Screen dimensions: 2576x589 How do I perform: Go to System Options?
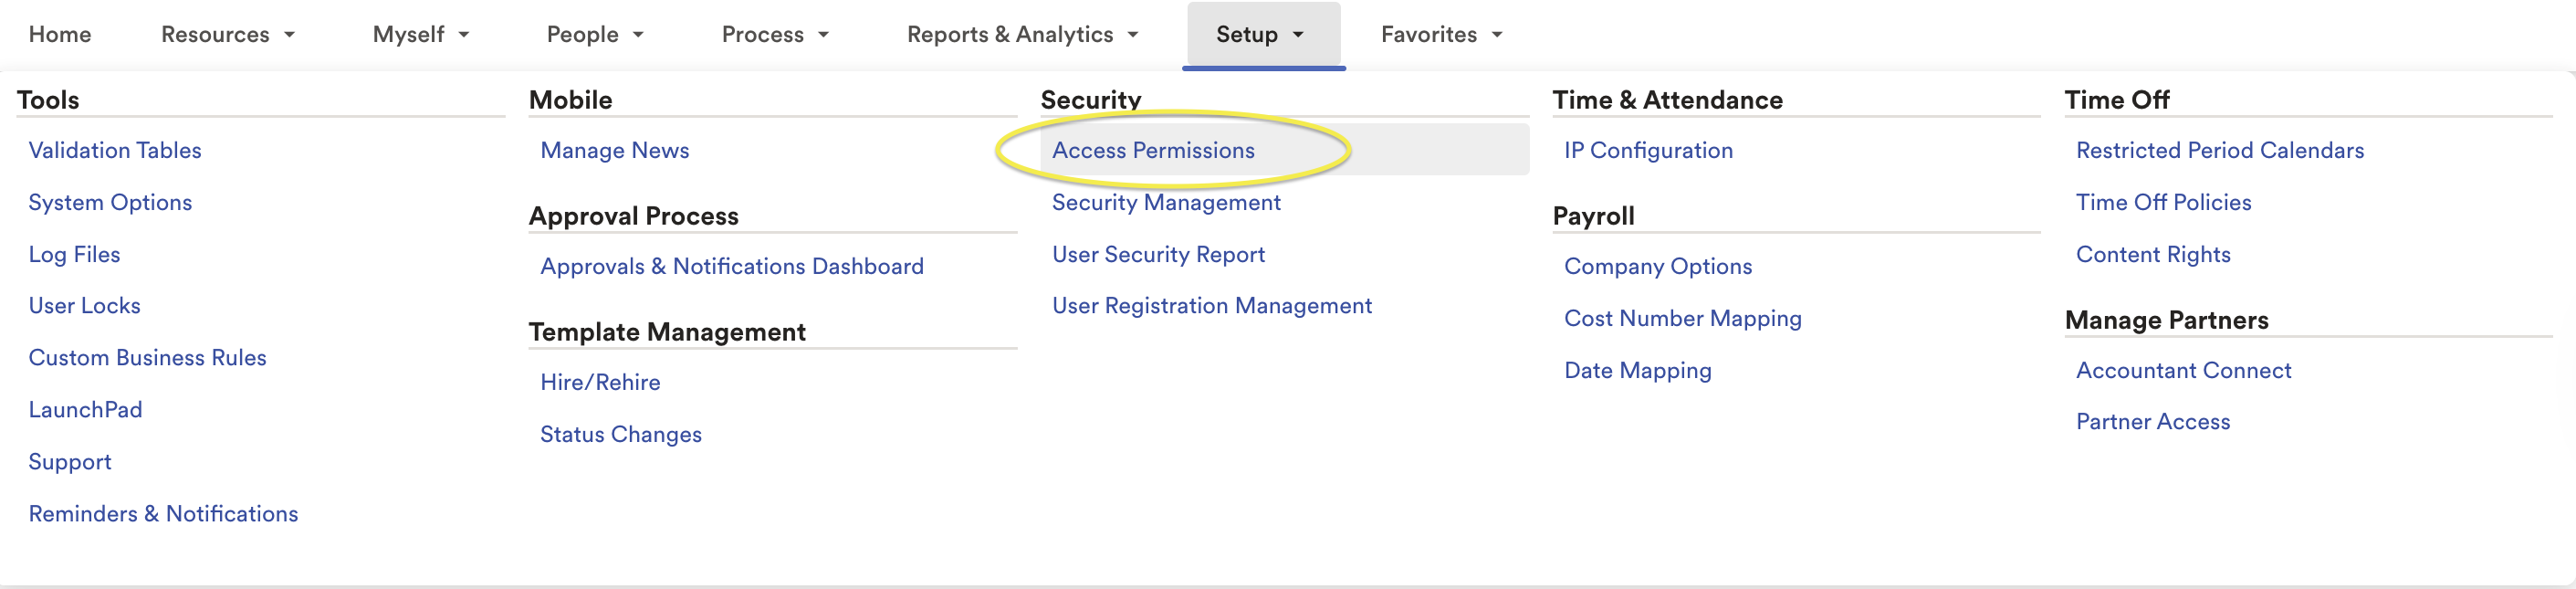(x=110, y=203)
